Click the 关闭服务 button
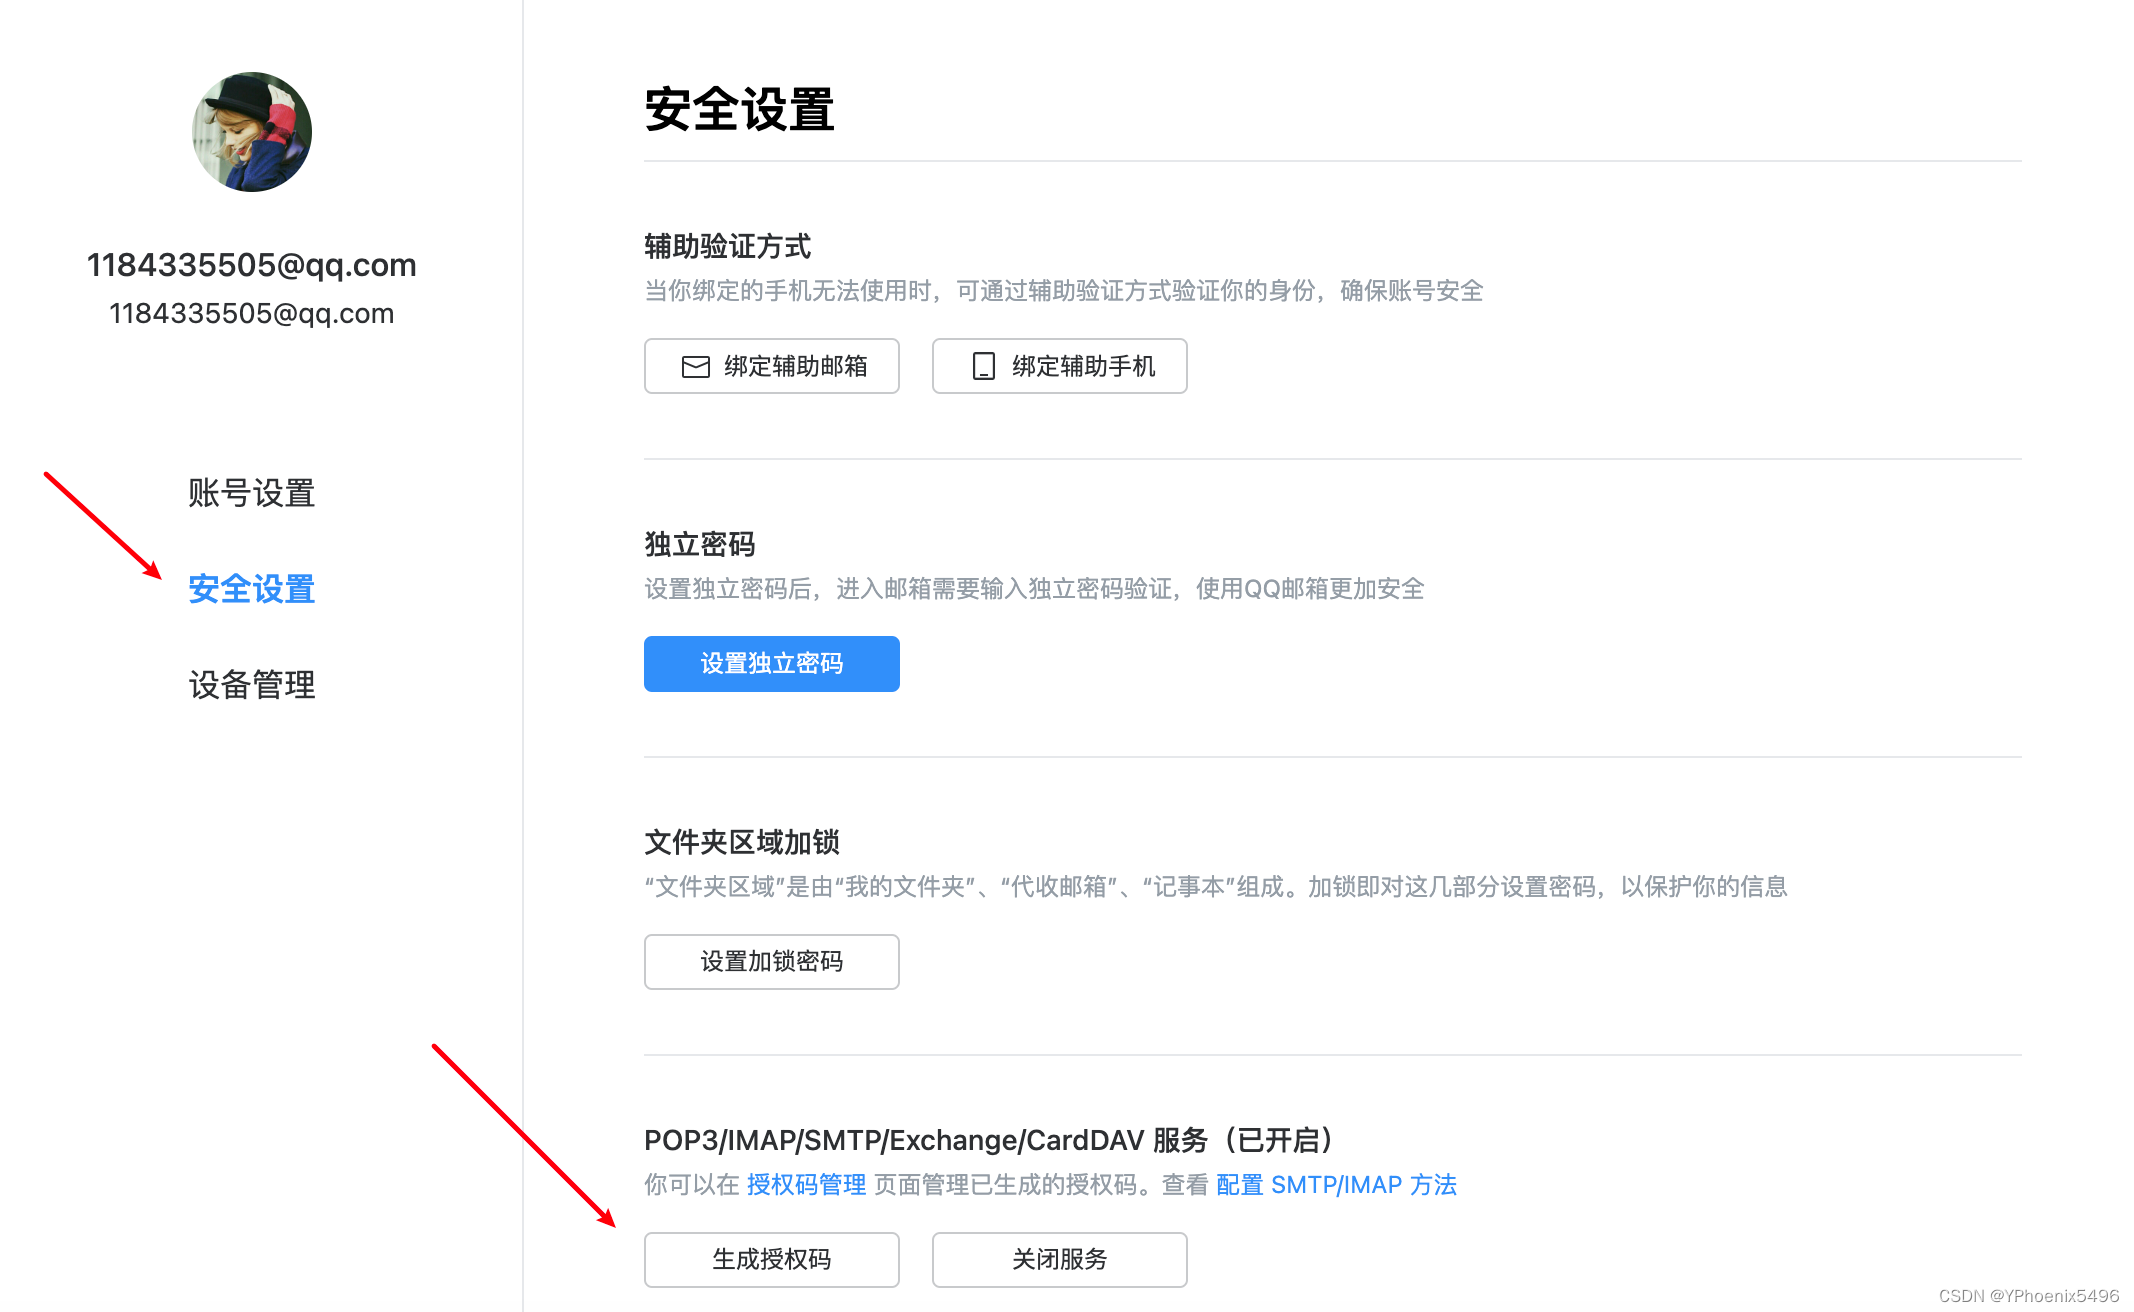The width and height of the screenshot is (2134, 1312). coord(1059,1260)
